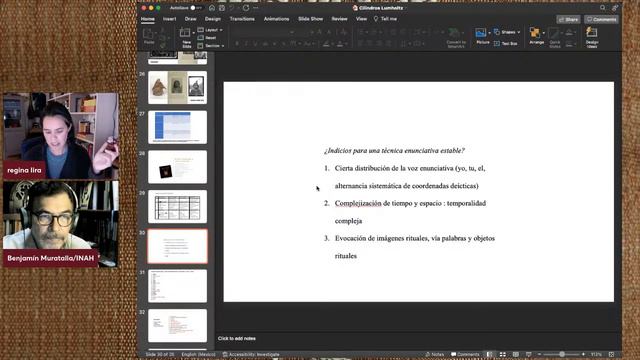Image resolution: width=640 pixels, height=360 pixels.
Task: Switch to Slide Sorter view icon
Action: coord(503,354)
